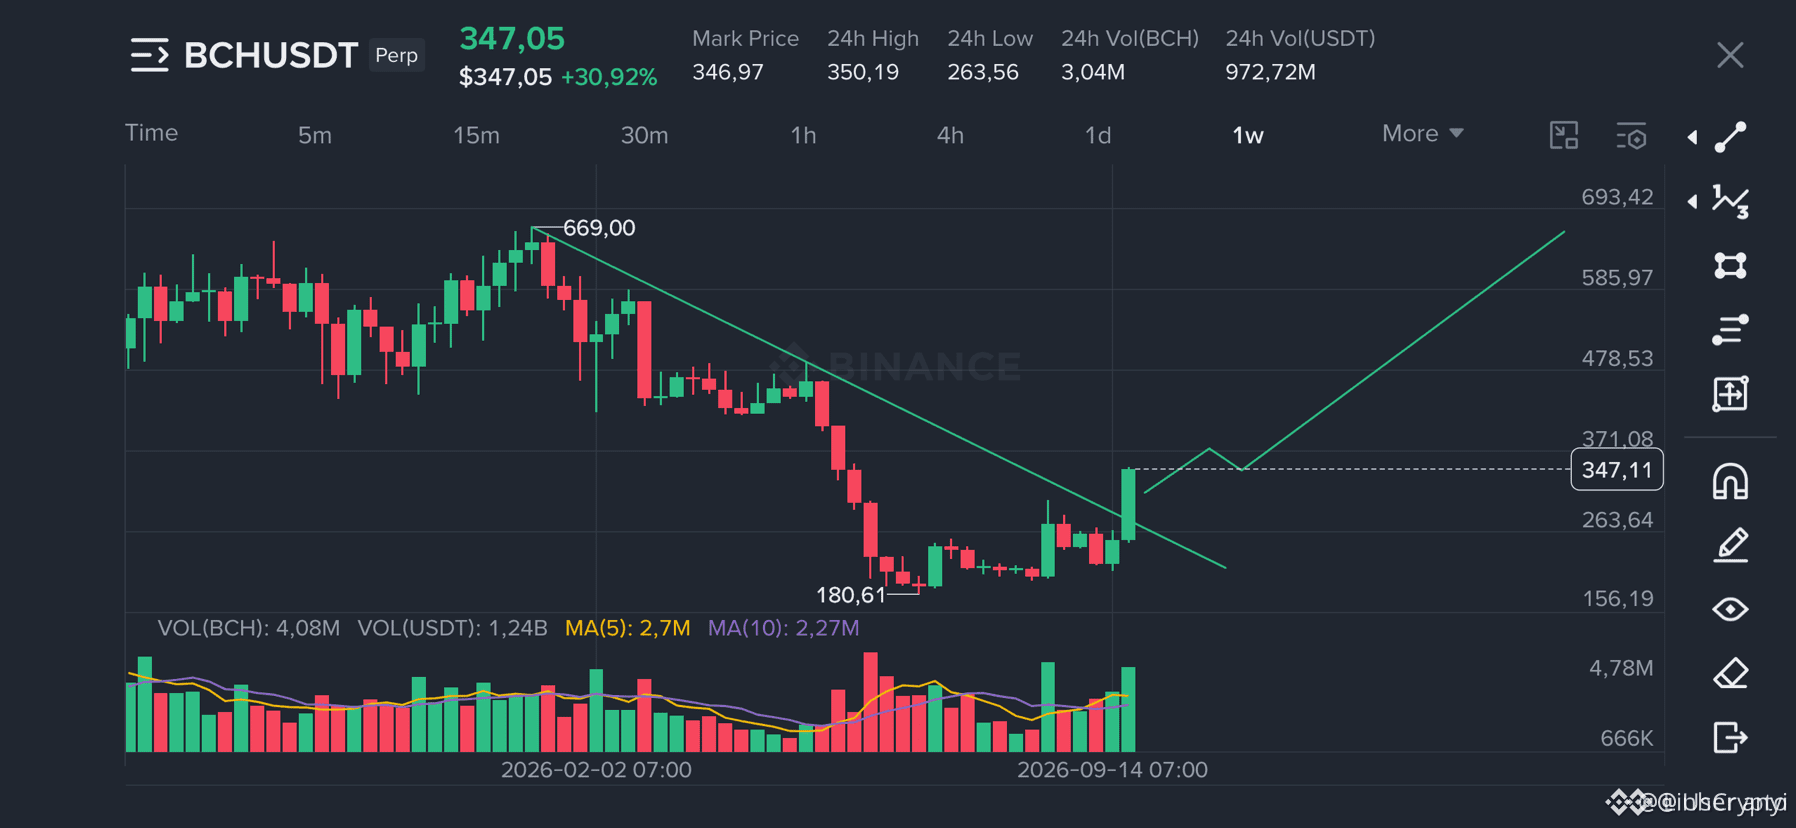Select the trend line drawing tool
Screen dimensions: 1796x828
1730,137
